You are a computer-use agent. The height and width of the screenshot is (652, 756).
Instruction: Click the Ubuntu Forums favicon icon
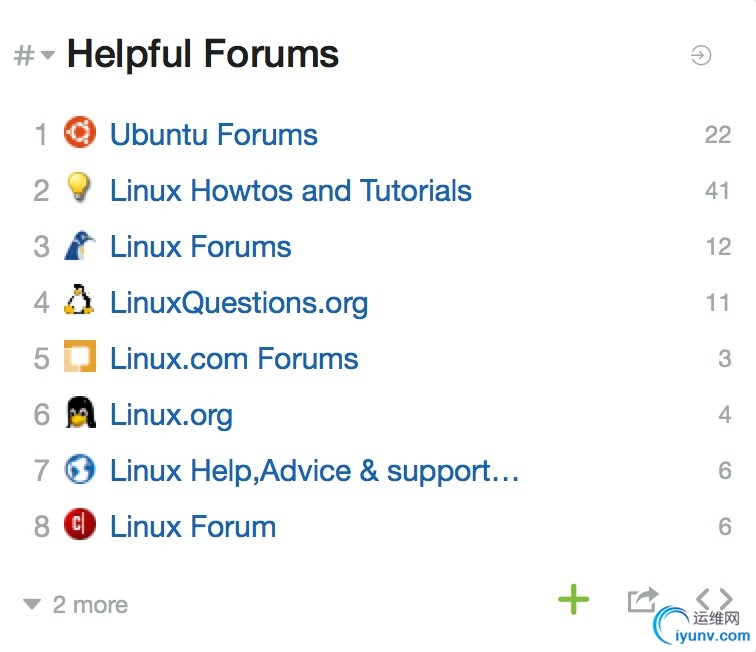tap(79, 133)
